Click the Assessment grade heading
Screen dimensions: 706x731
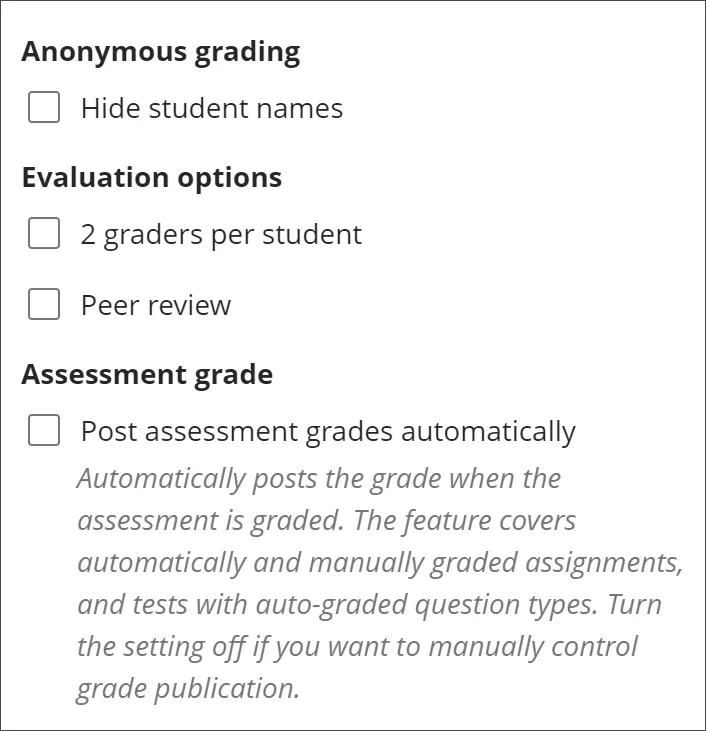[147, 374]
